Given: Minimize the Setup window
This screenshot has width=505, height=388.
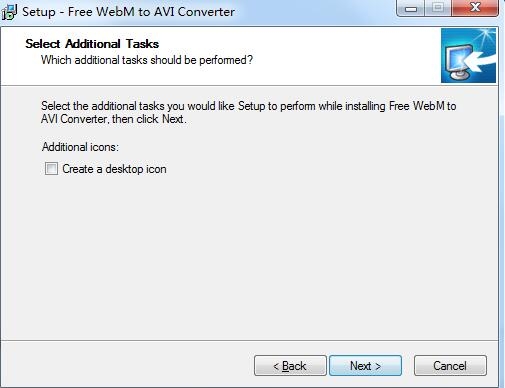Looking at the screenshot, I should (411, 8).
